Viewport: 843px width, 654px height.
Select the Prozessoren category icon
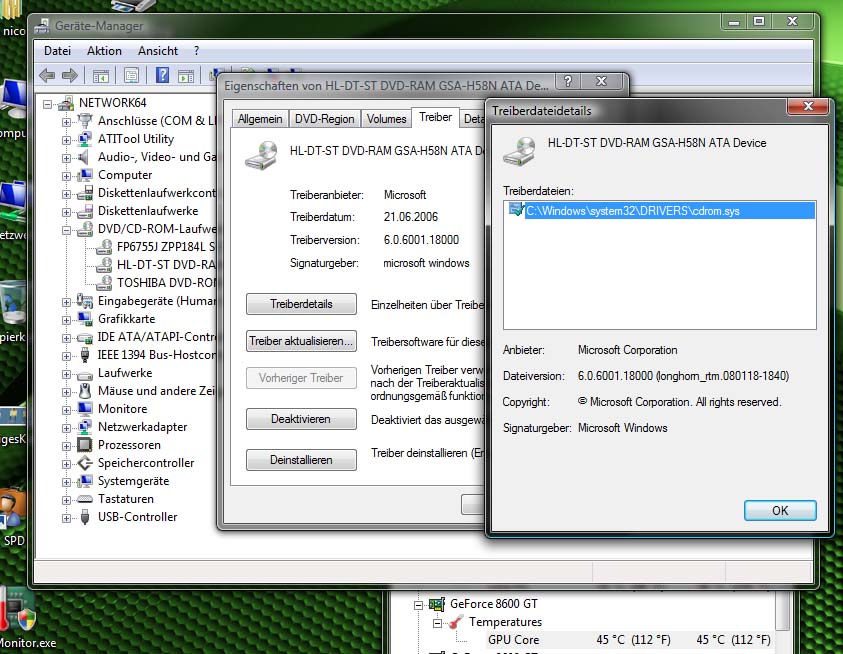[85, 445]
